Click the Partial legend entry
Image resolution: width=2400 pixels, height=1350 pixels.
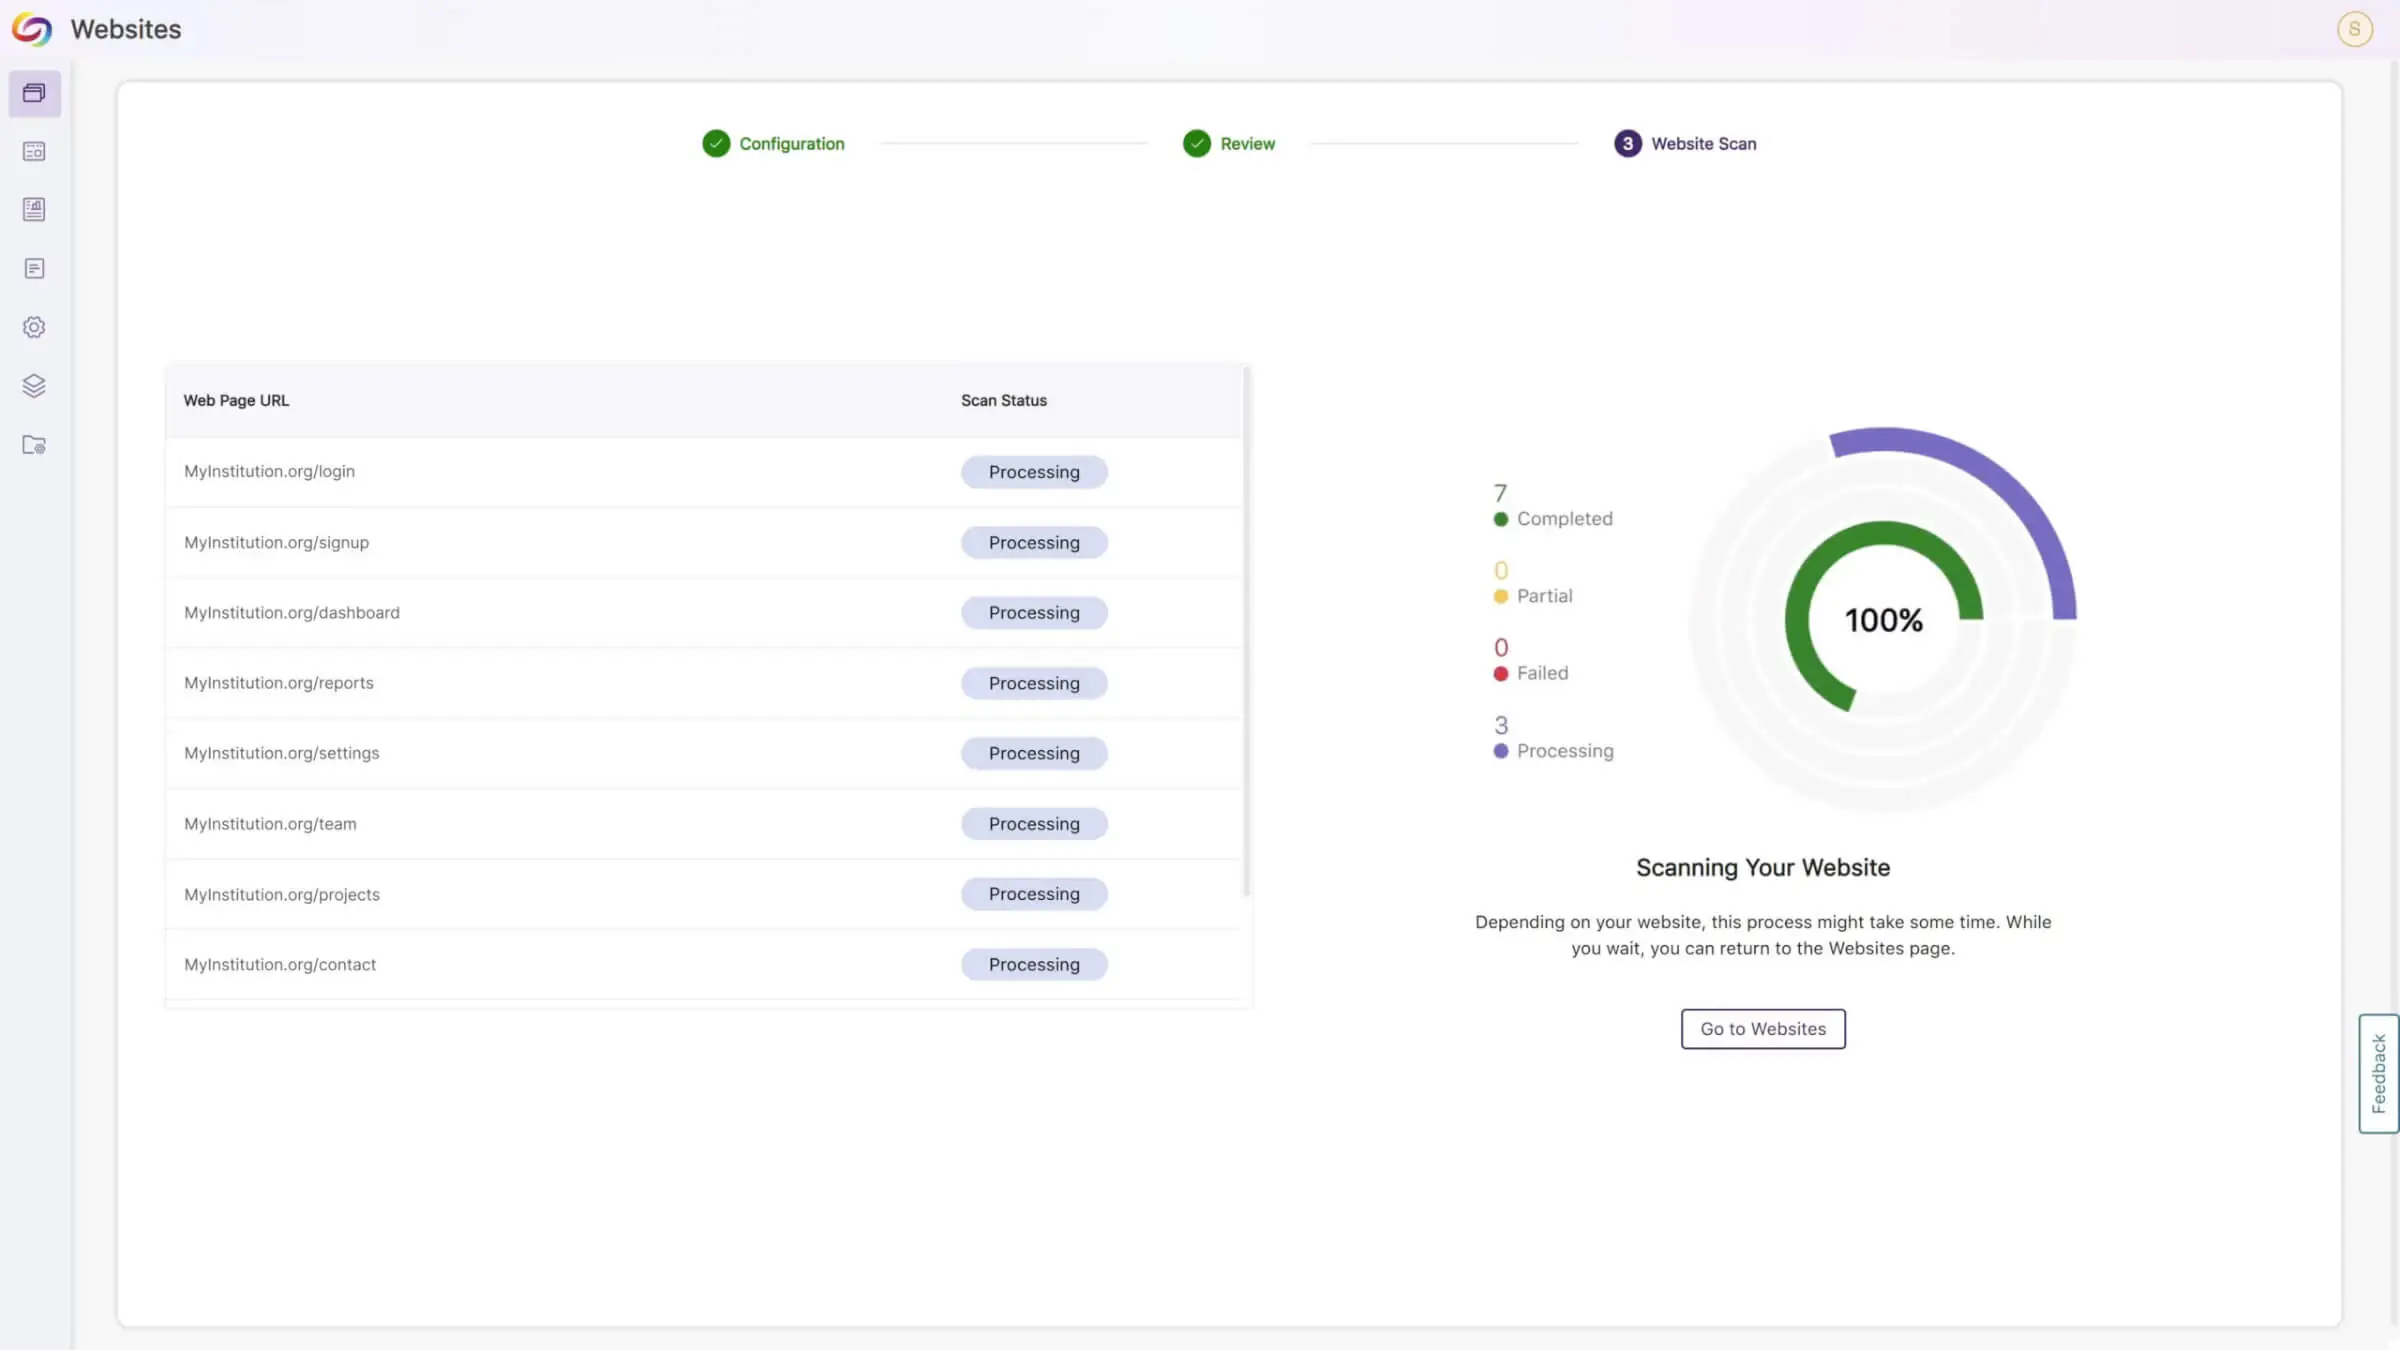1533,584
